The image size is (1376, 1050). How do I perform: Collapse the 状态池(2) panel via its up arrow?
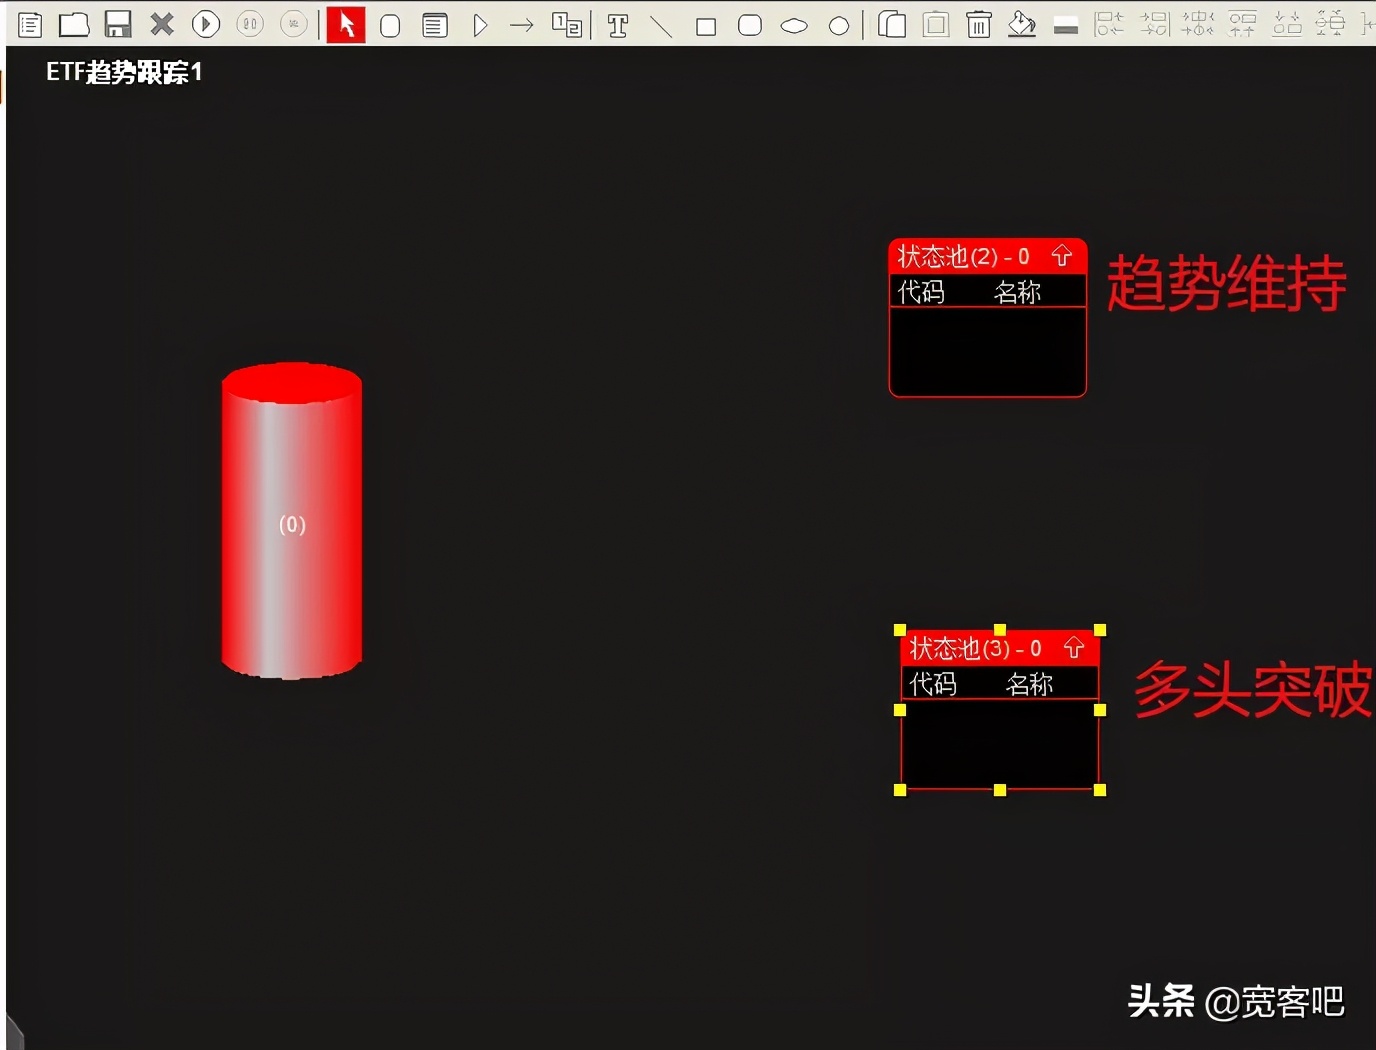coord(1063,256)
